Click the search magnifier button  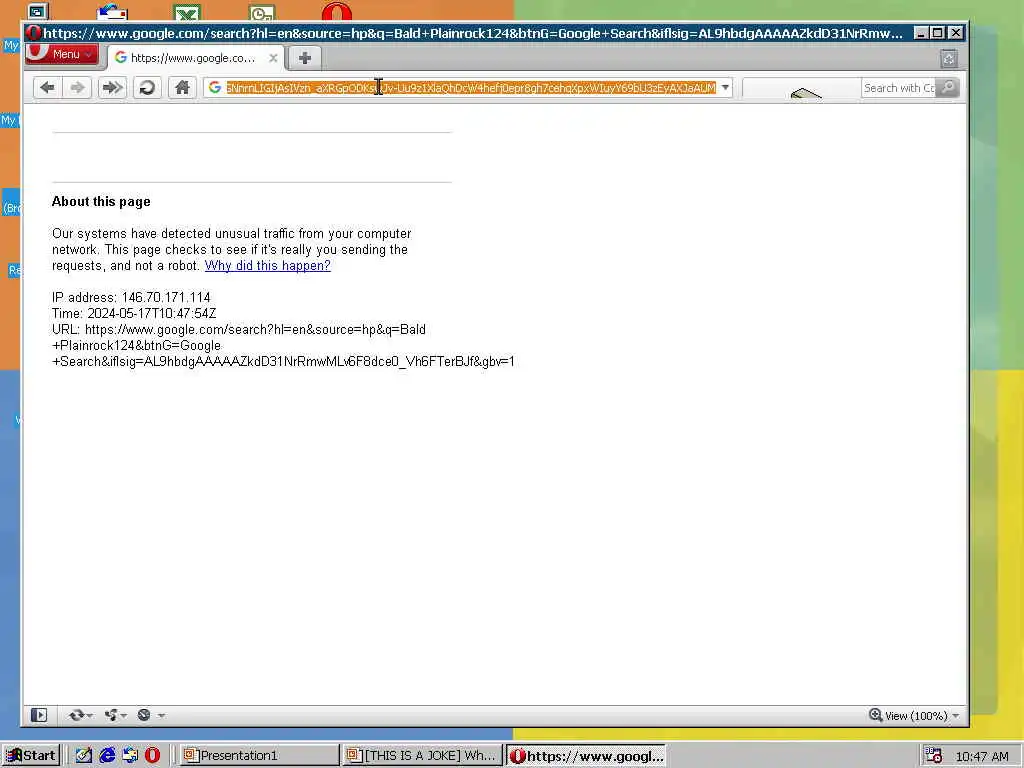[948, 88]
